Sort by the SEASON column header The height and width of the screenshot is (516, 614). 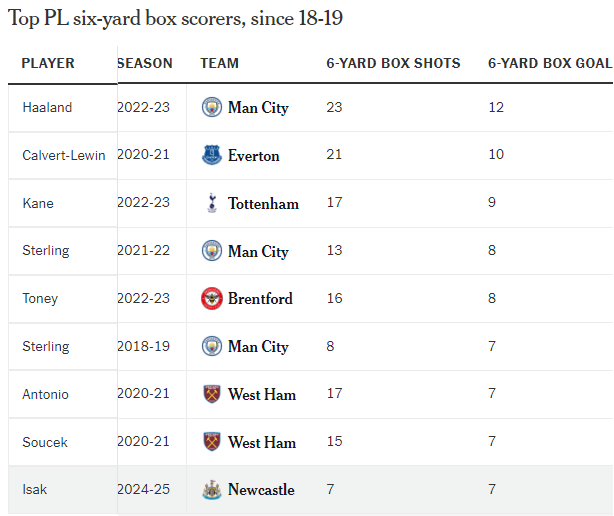(x=145, y=63)
